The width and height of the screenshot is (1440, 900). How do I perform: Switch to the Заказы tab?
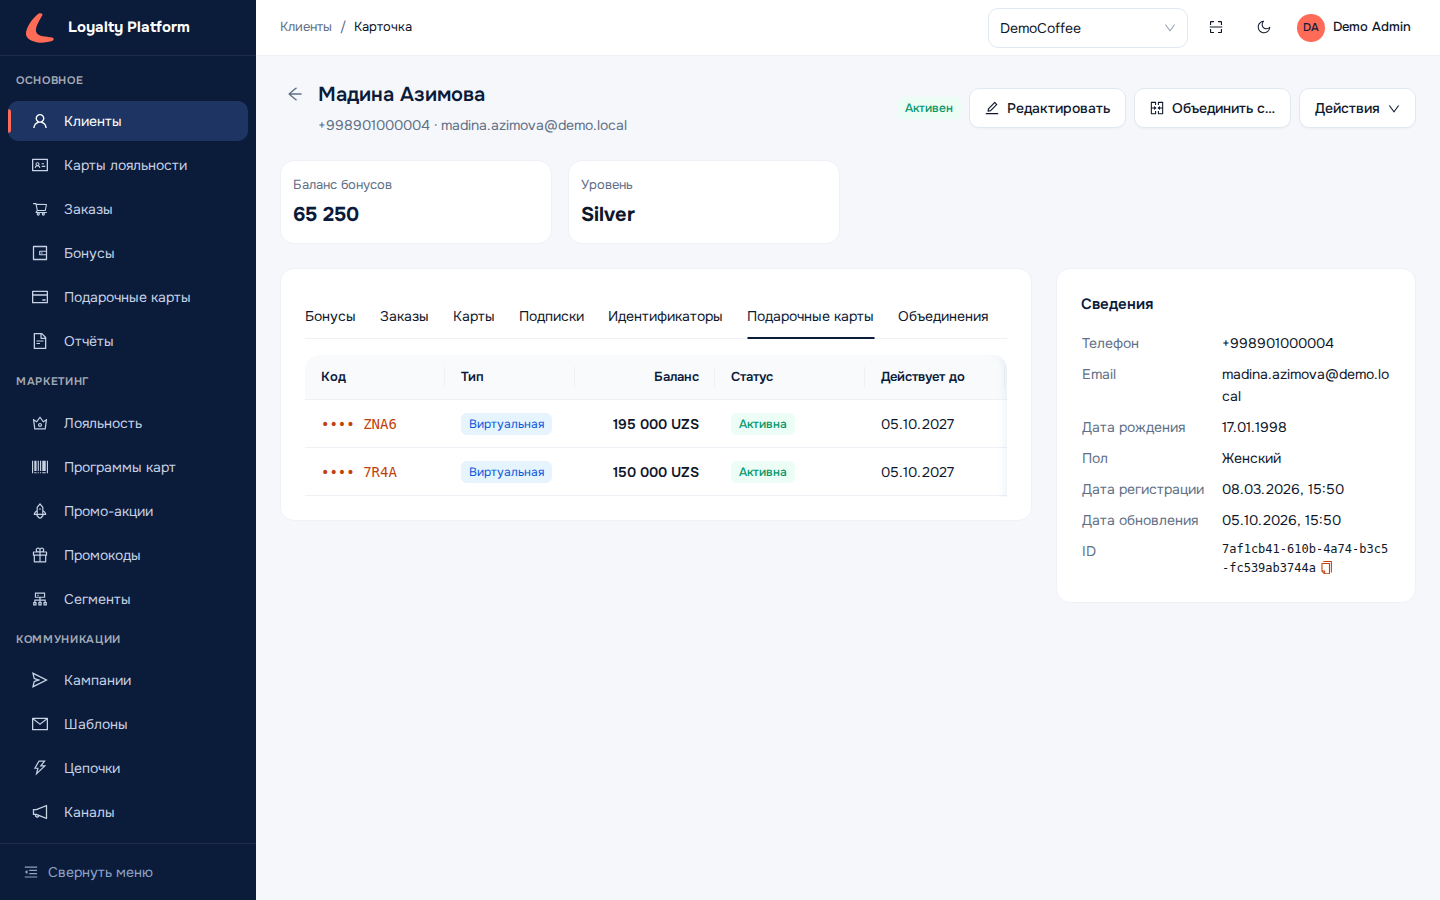tap(404, 316)
